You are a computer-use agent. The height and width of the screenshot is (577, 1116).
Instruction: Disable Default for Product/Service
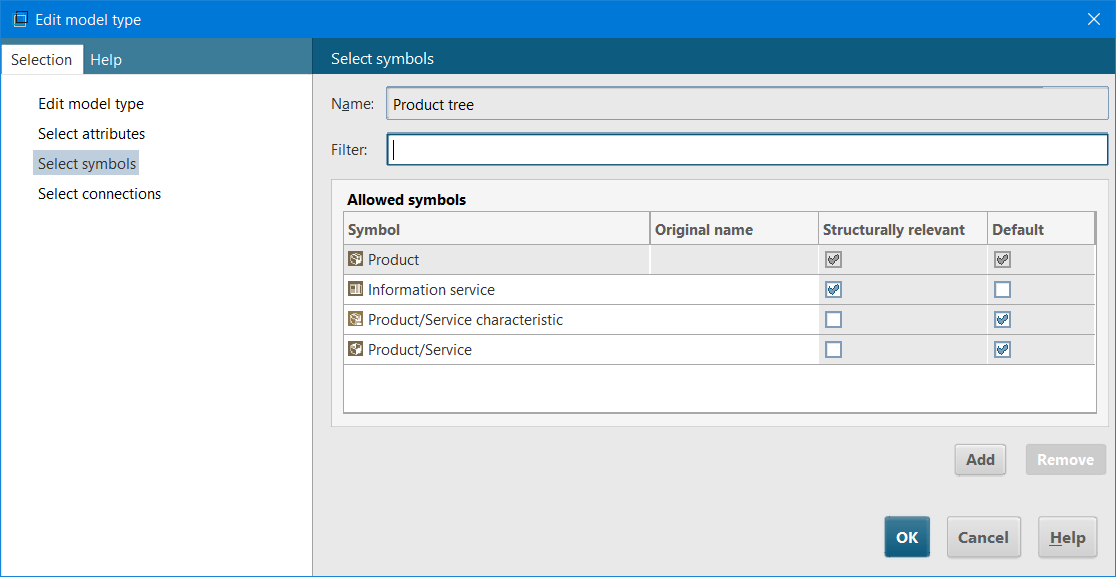[x=1002, y=349]
